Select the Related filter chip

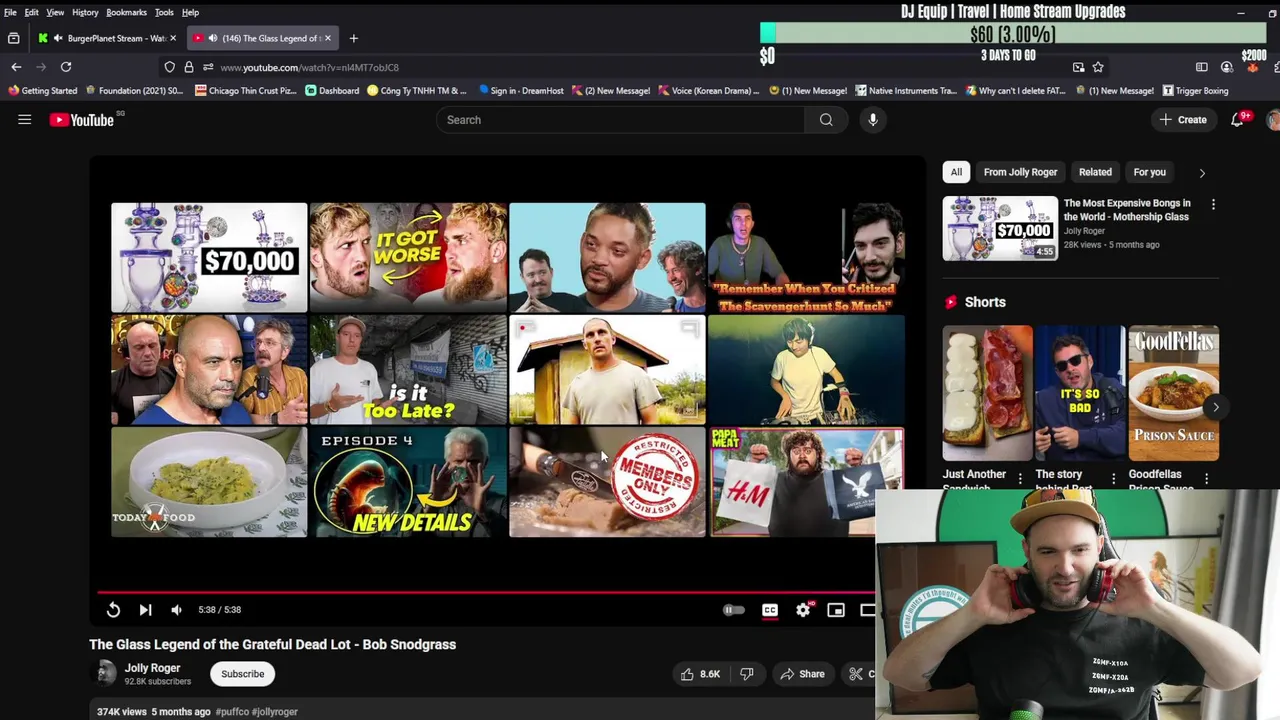(1095, 172)
